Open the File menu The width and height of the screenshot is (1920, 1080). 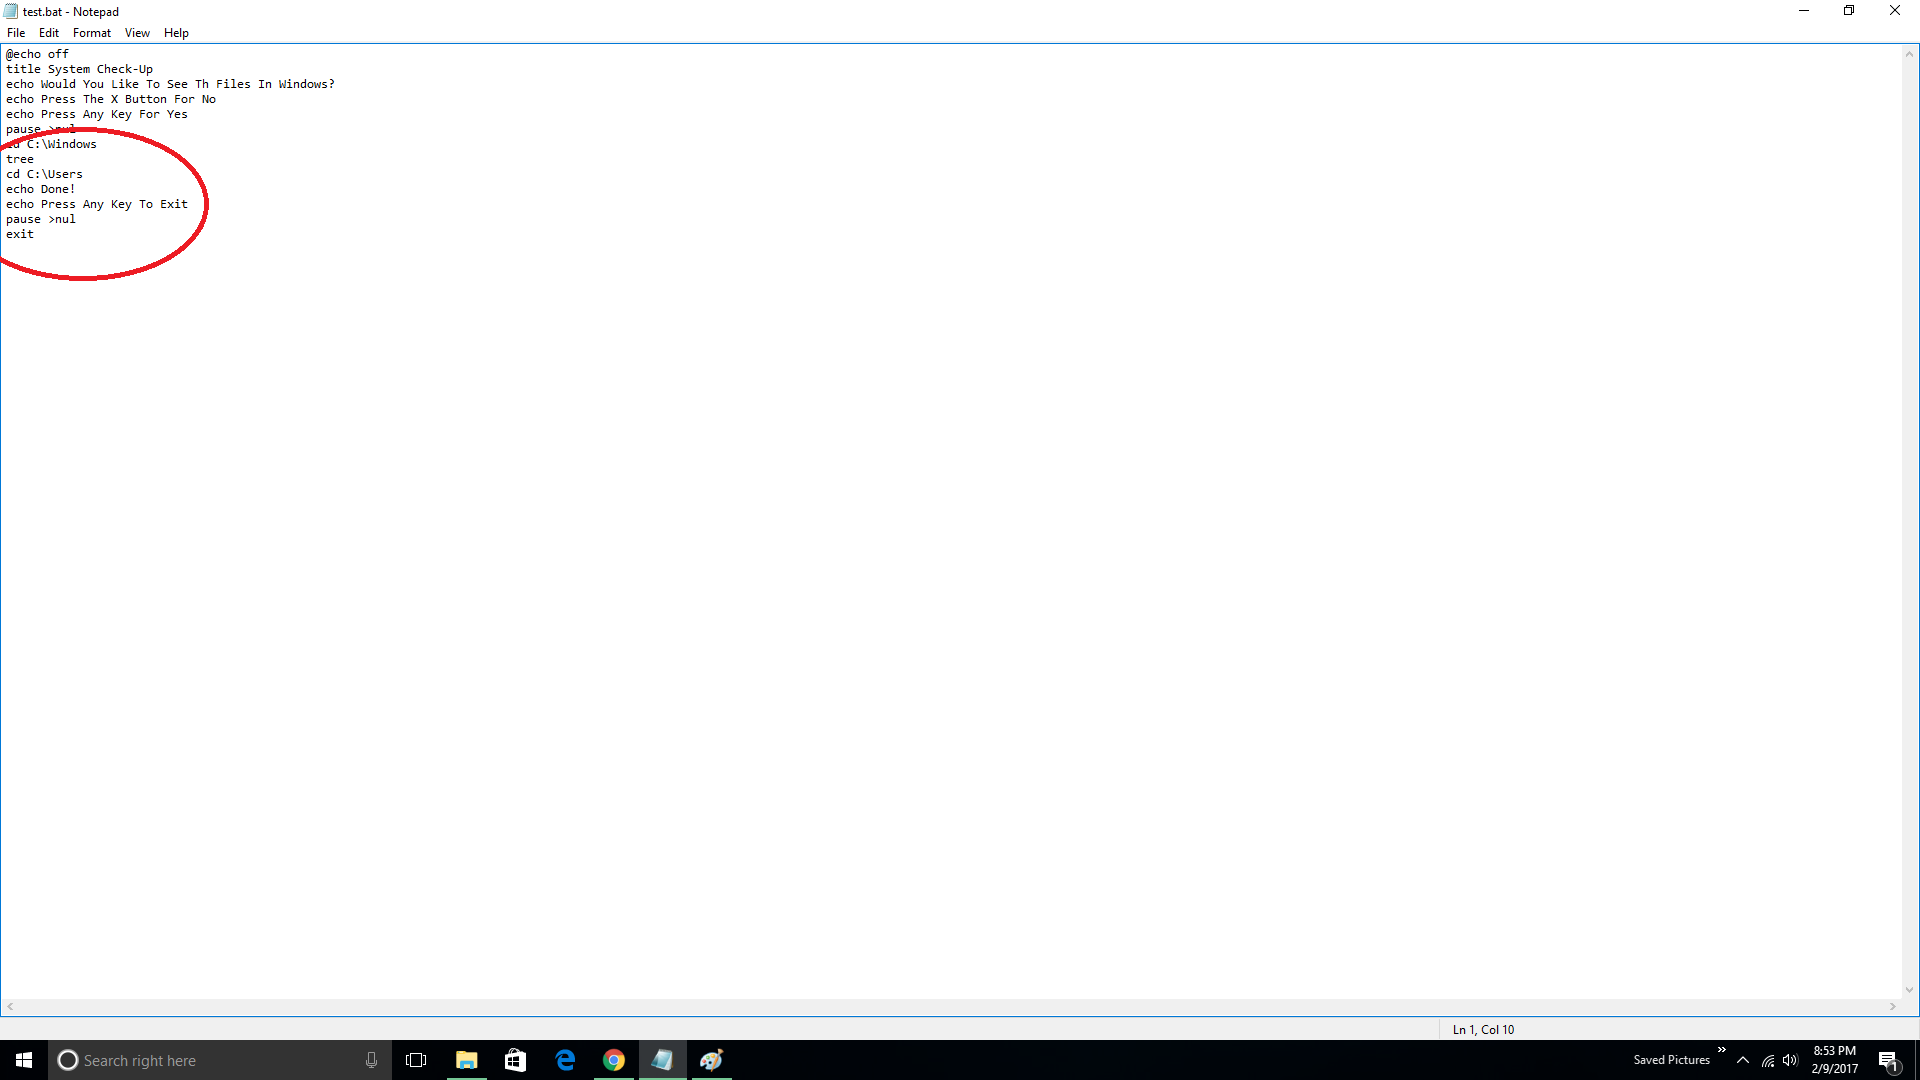tap(16, 33)
